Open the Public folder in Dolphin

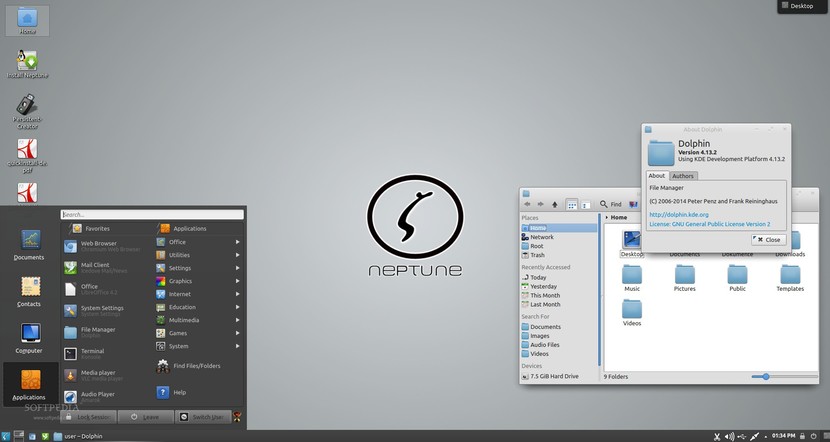737,278
